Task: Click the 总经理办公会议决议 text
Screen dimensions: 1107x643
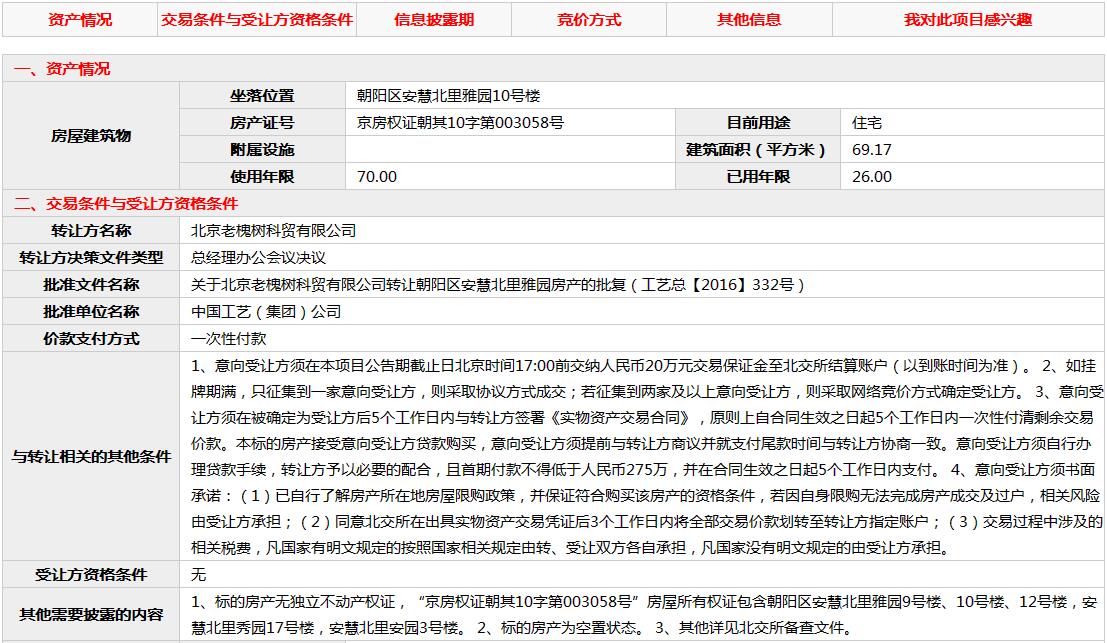Action: [258, 258]
